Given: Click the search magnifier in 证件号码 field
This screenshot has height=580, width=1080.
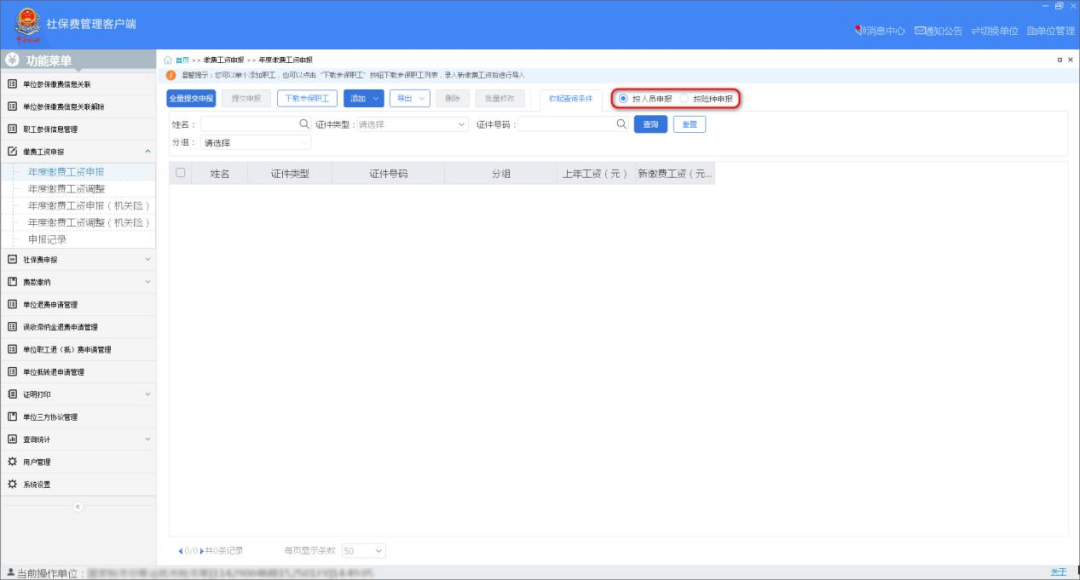Looking at the screenshot, I should [621, 124].
